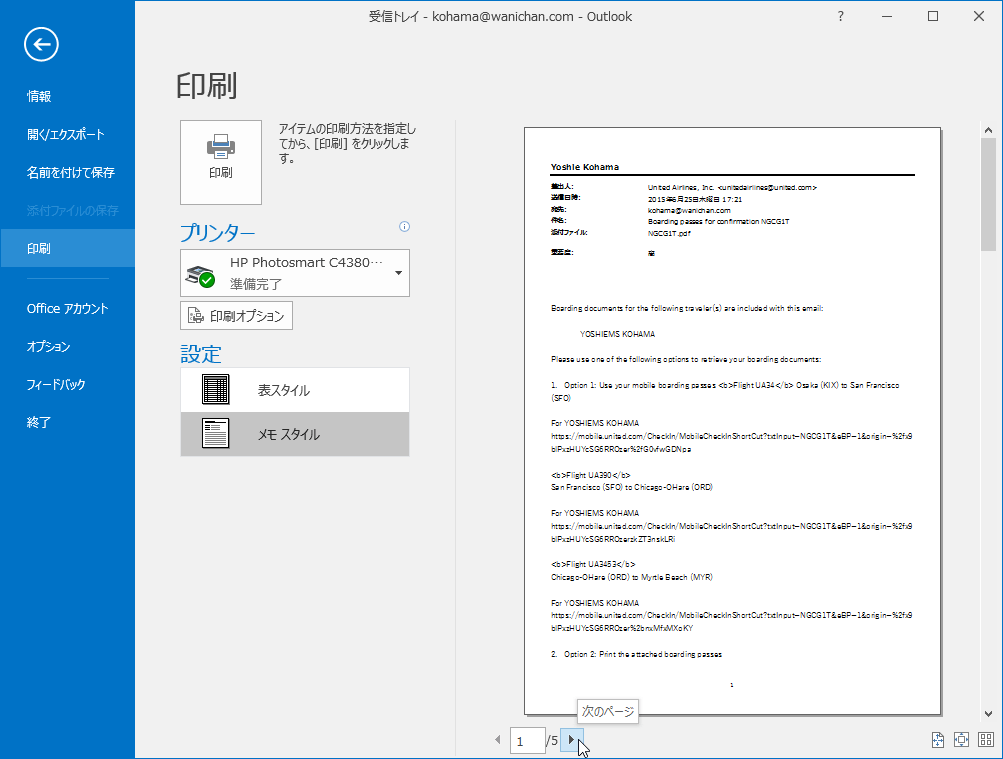Select the 印刷 sidebar item
This screenshot has width=1003, height=759.
click(67, 248)
